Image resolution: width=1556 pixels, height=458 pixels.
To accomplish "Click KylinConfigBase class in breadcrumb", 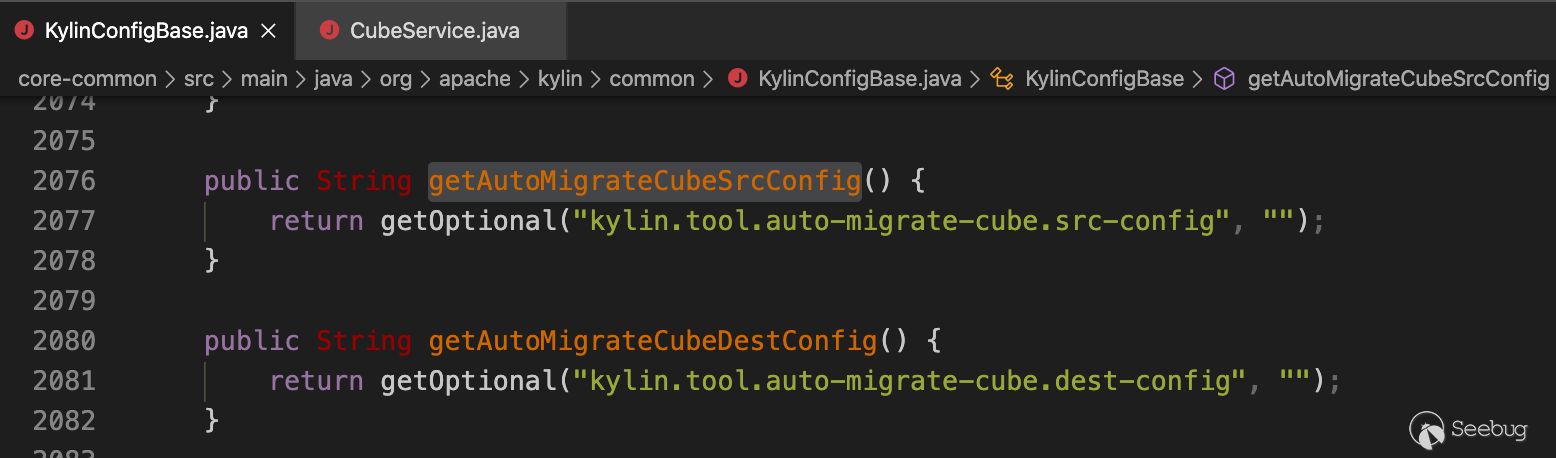I will 1104,79.
